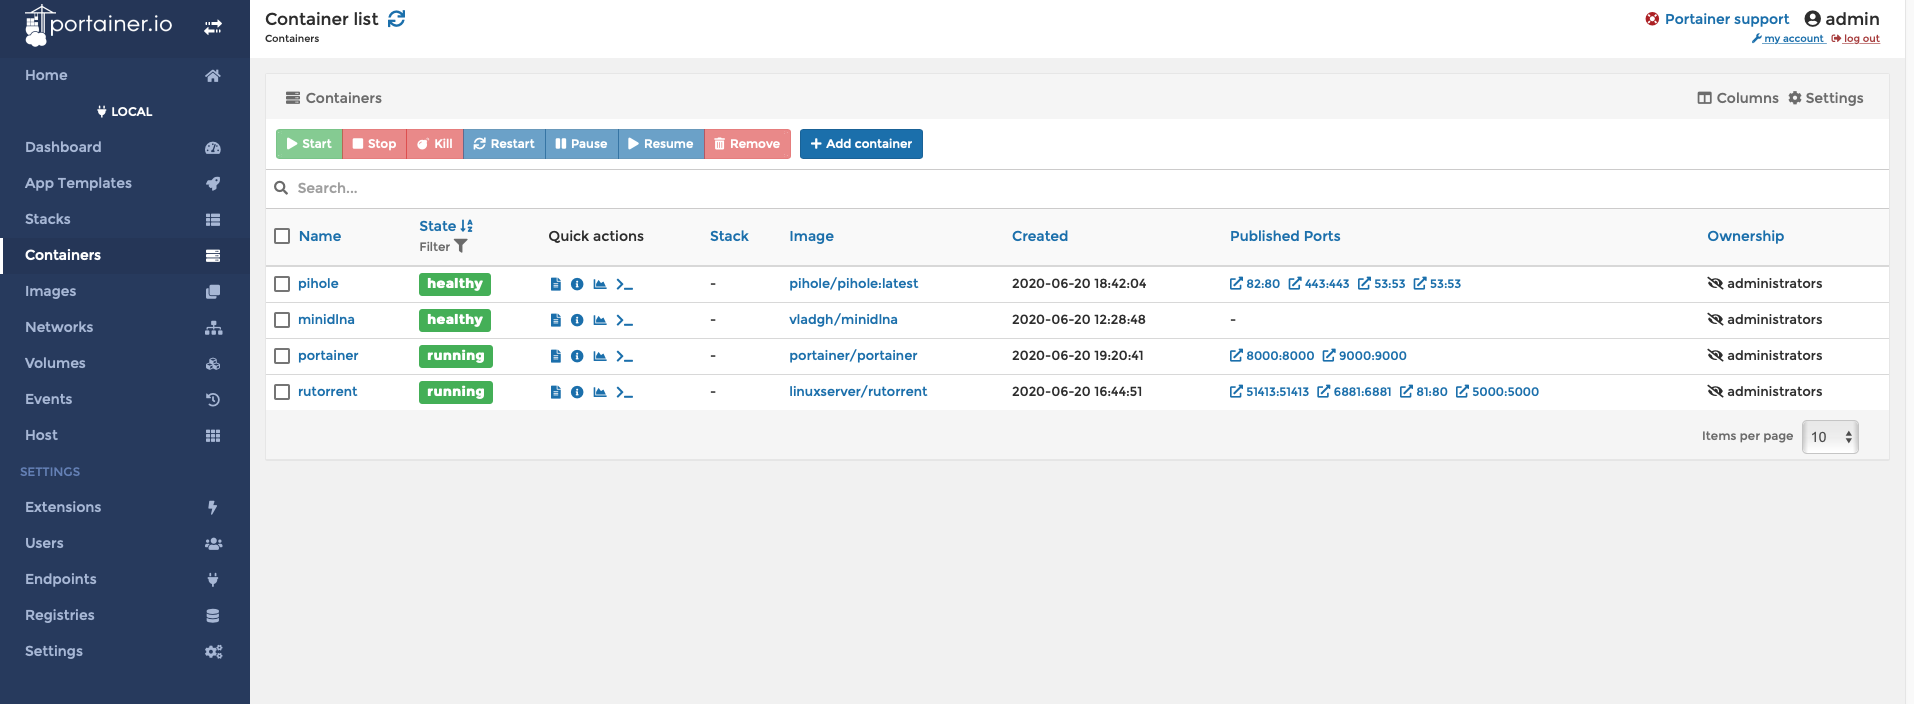1914x704 pixels.
Task: Click the Kill button
Action: point(435,144)
